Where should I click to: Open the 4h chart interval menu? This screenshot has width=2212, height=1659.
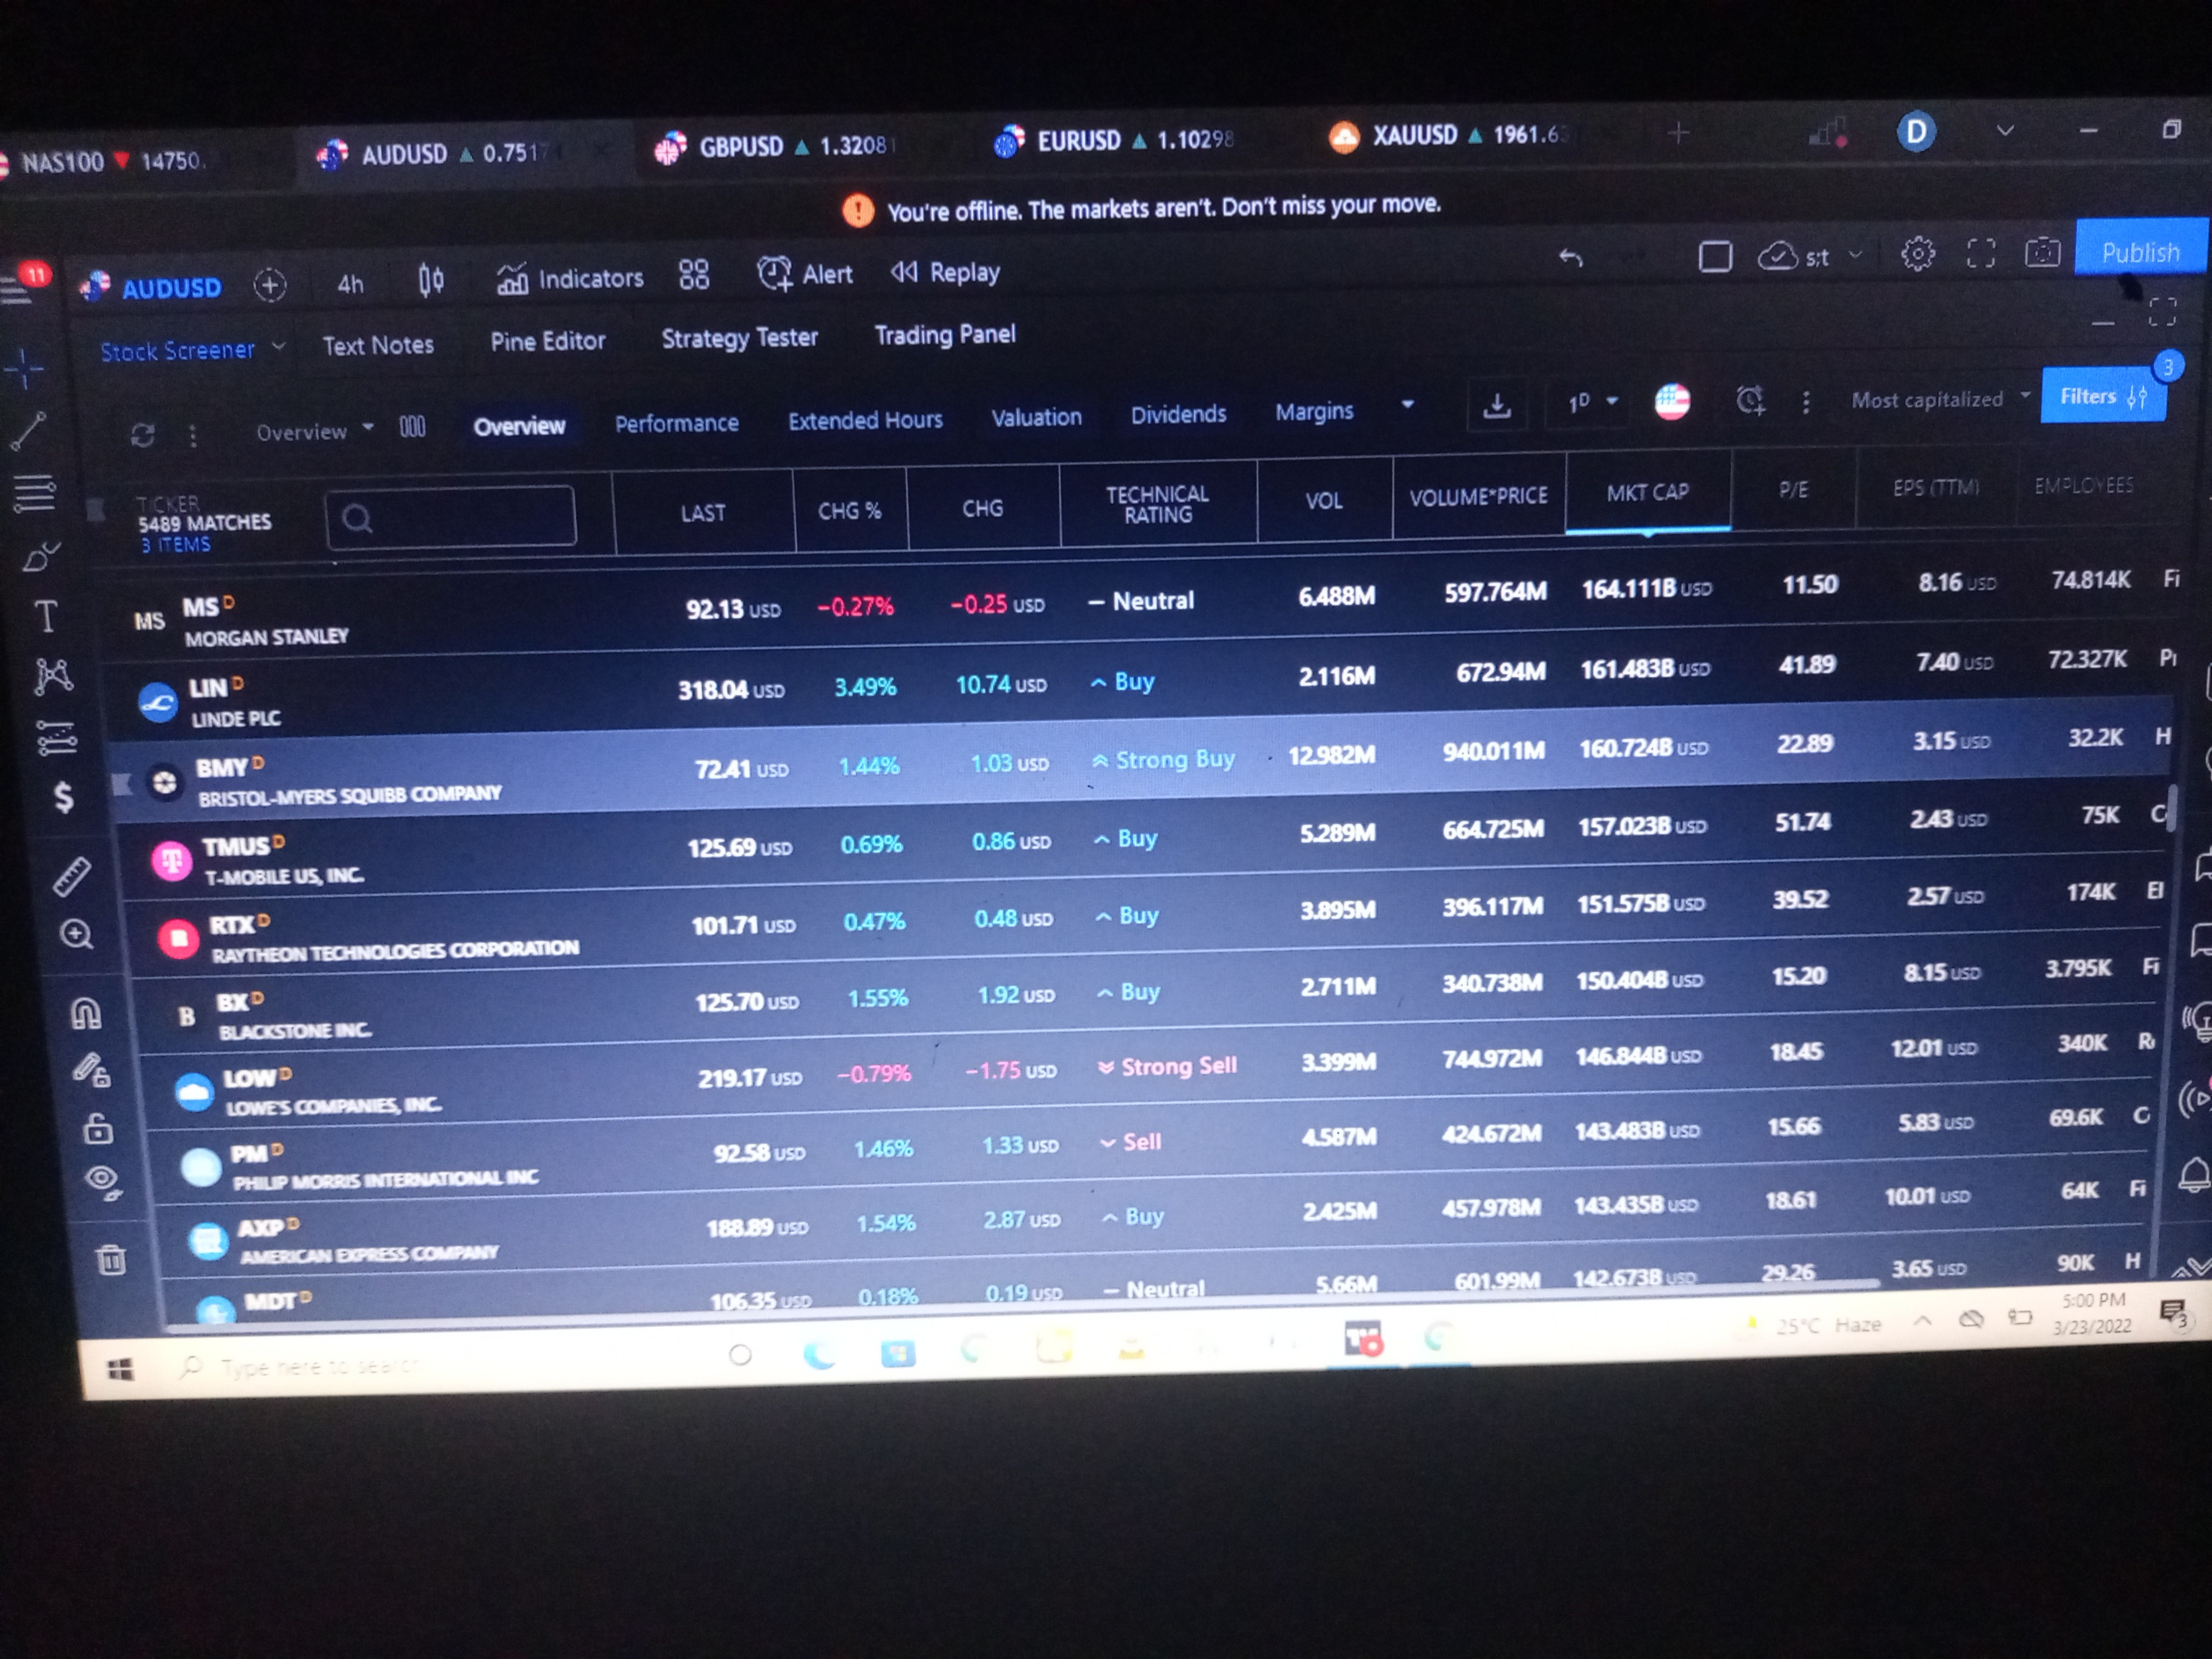click(x=350, y=284)
